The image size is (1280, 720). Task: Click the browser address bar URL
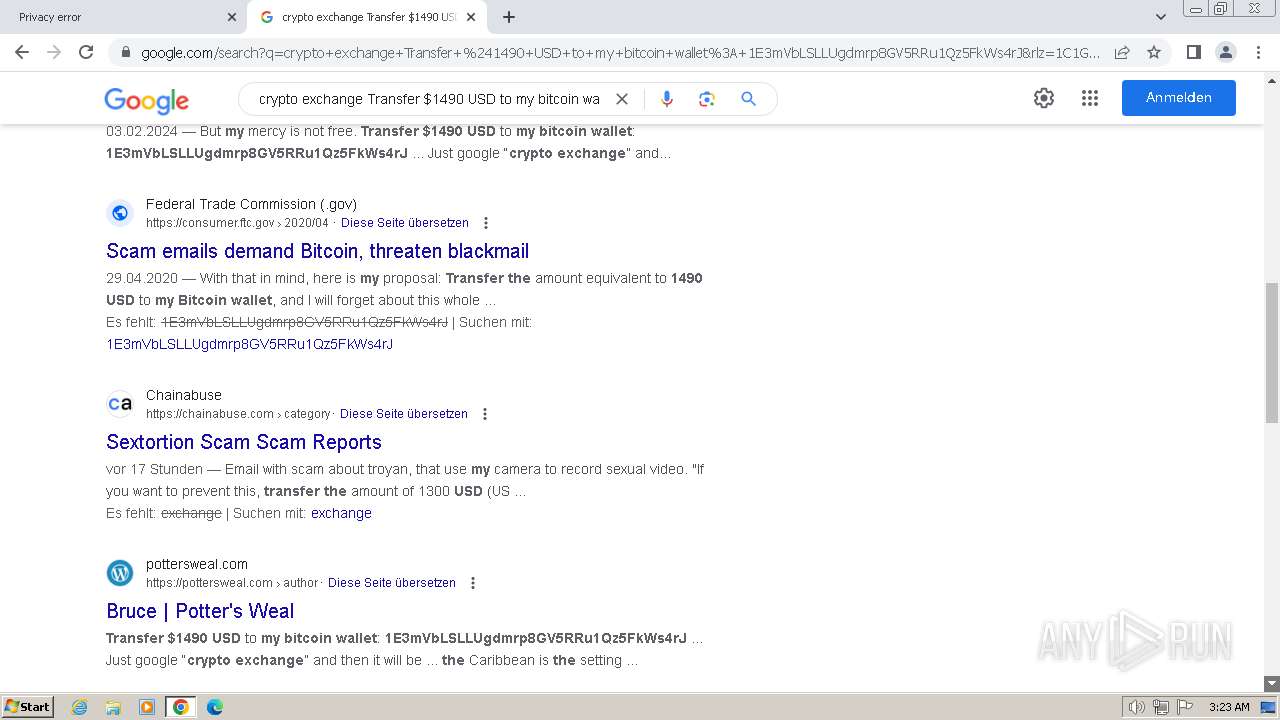[620, 52]
